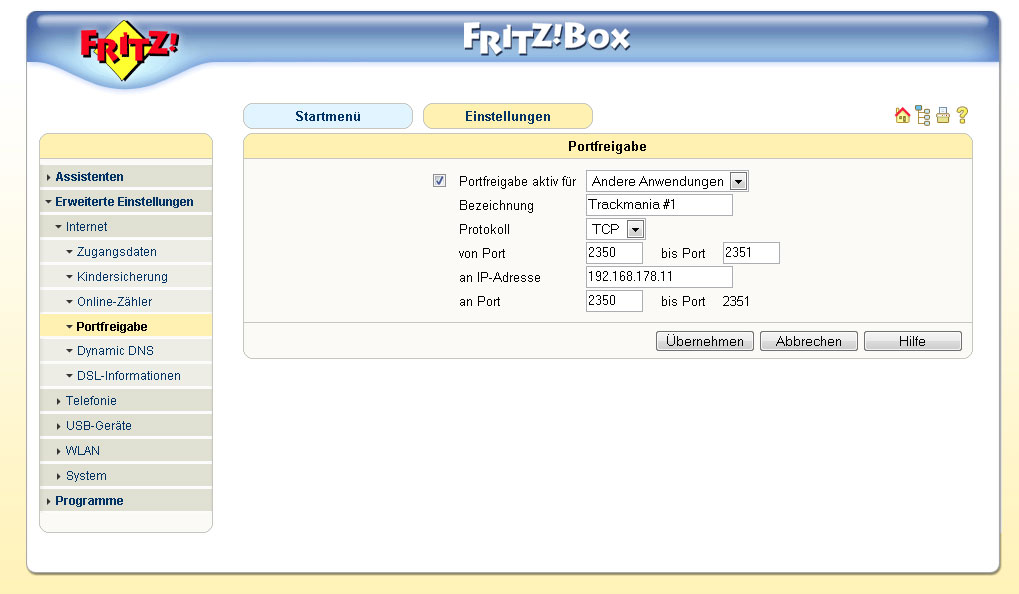1019x594 pixels.
Task: Select Portfreigabe in the sidebar
Action: [126, 326]
